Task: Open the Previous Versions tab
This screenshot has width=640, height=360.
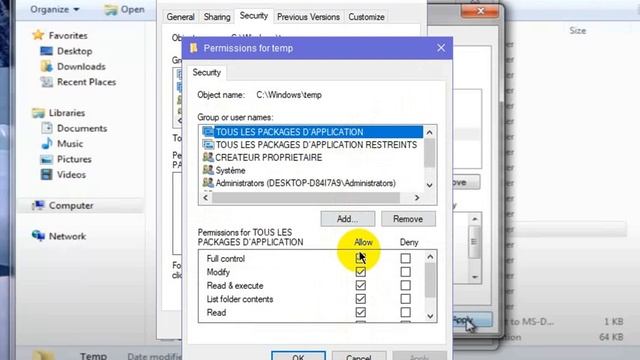Action: pyautogui.click(x=308, y=17)
